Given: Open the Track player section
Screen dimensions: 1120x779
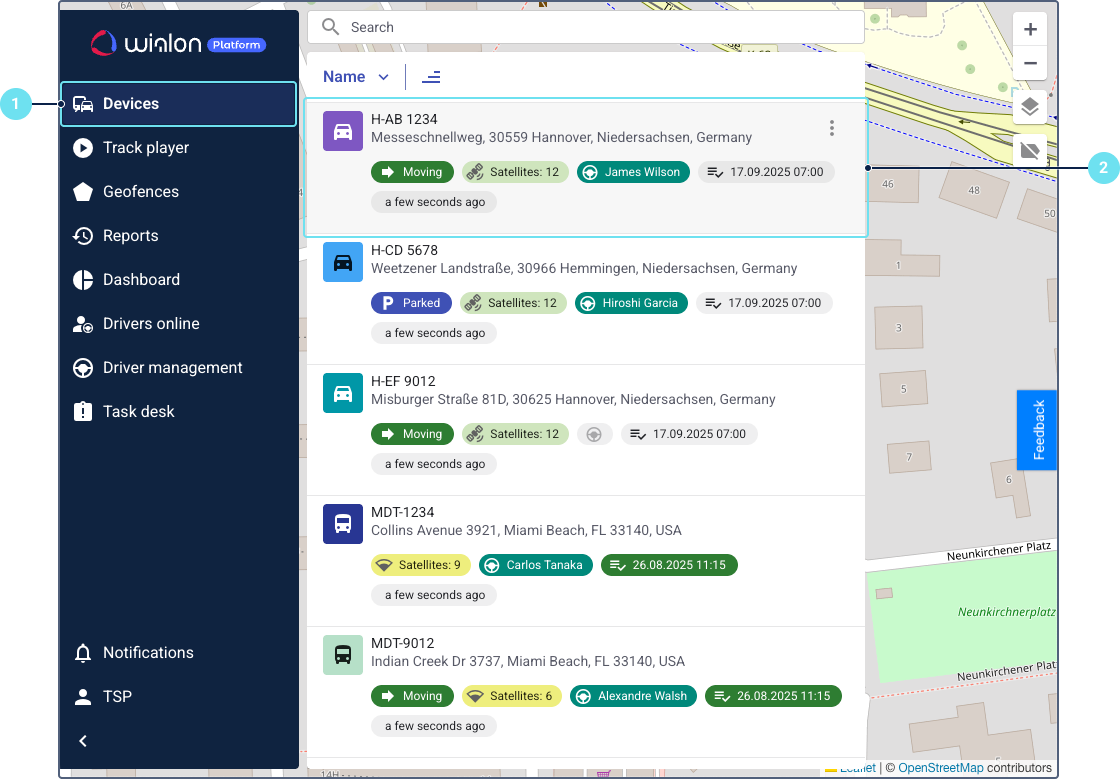Looking at the screenshot, I should [145, 148].
